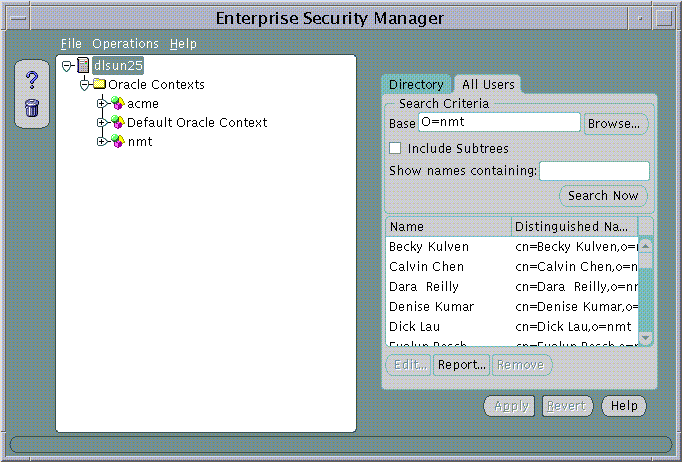The height and width of the screenshot is (462, 682).
Task: Click the bottom-right Help button
Action: [624, 406]
